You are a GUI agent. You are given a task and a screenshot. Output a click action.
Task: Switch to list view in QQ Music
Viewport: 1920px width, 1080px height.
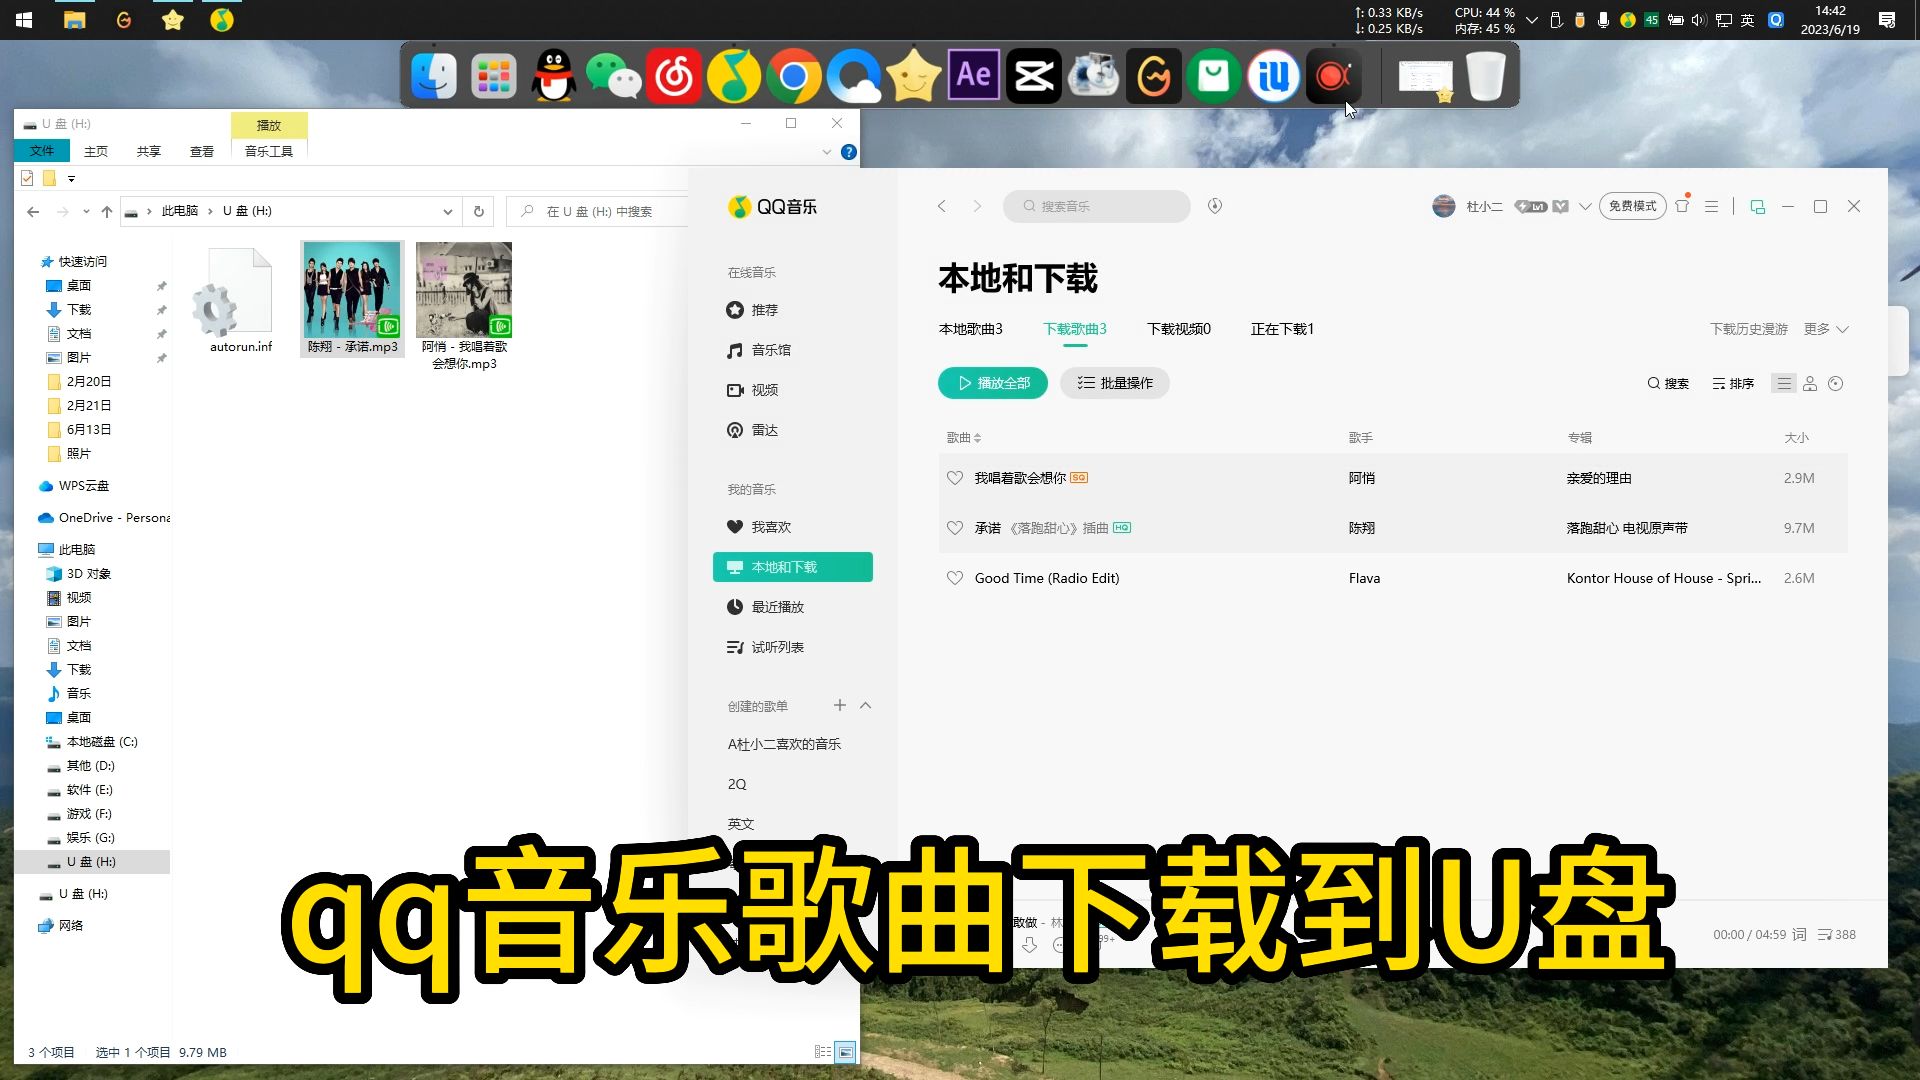[1784, 384]
